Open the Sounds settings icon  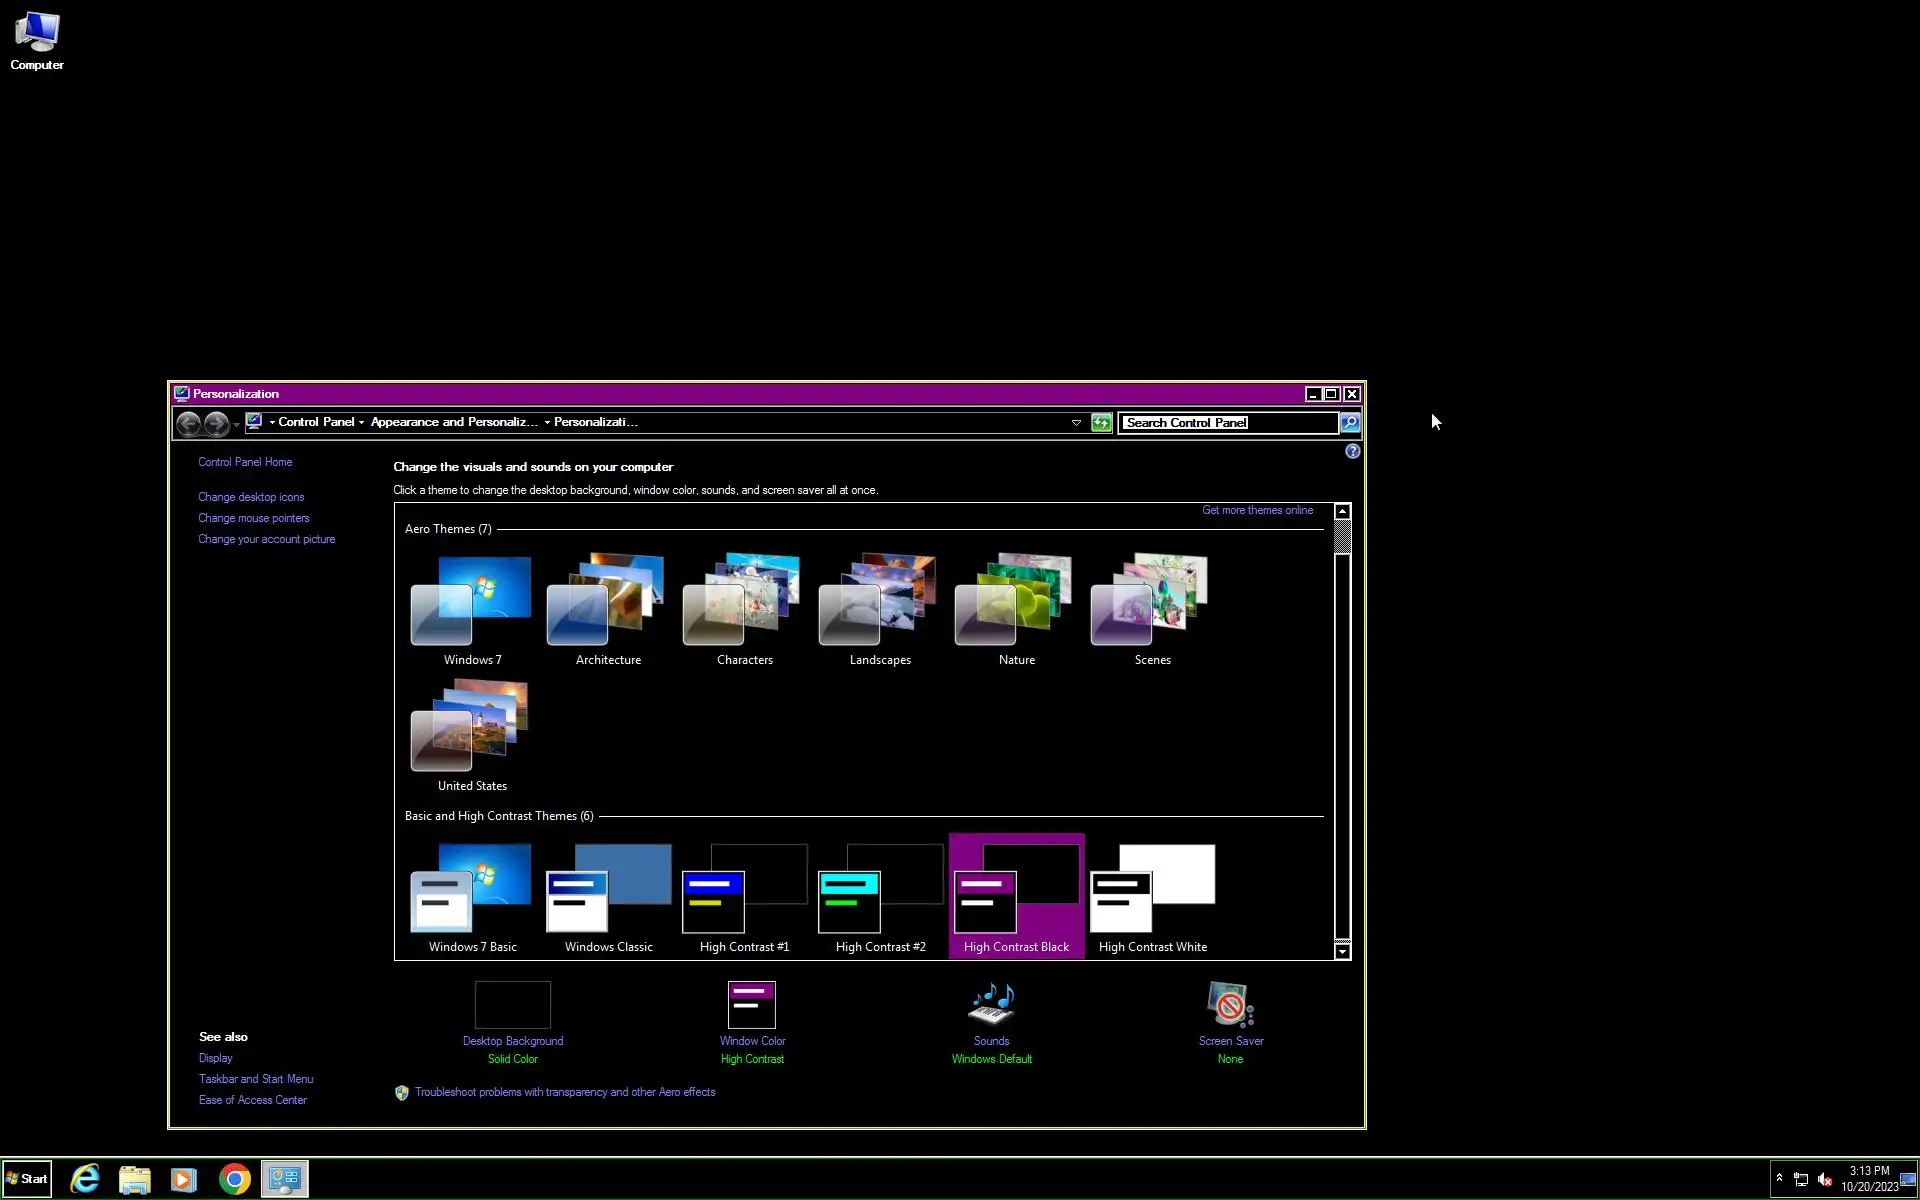coord(991,1005)
